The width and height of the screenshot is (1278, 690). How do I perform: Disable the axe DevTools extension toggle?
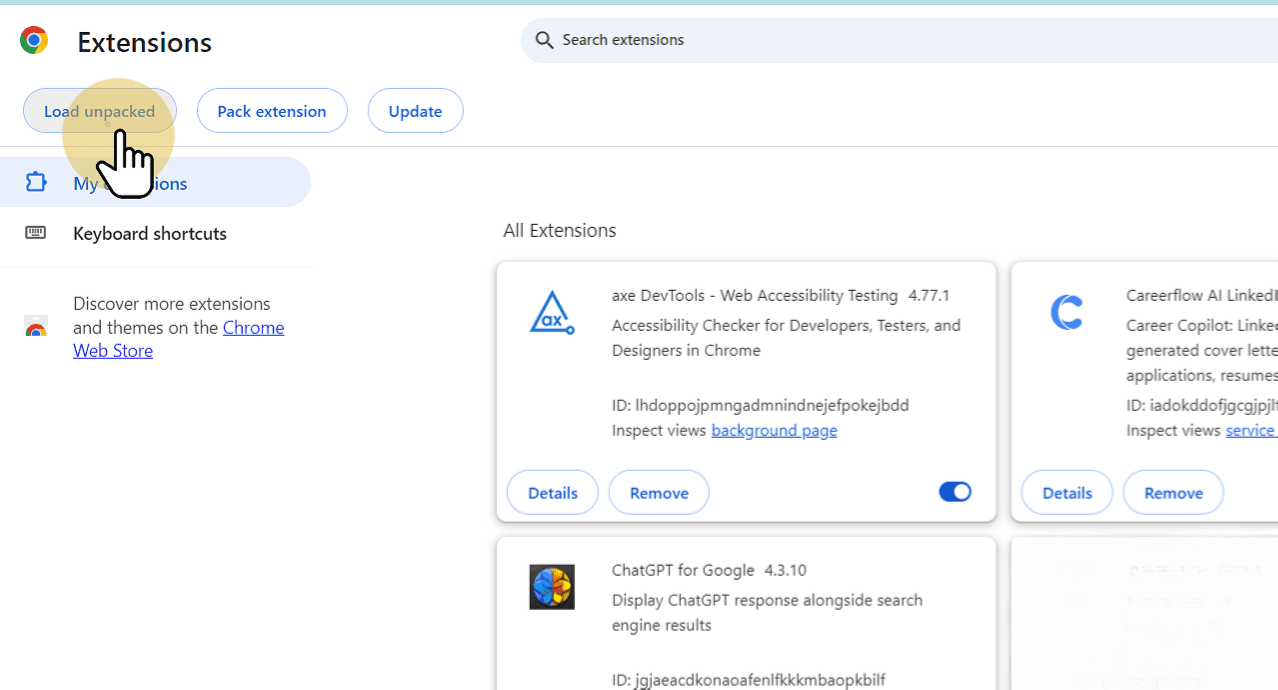point(955,492)
